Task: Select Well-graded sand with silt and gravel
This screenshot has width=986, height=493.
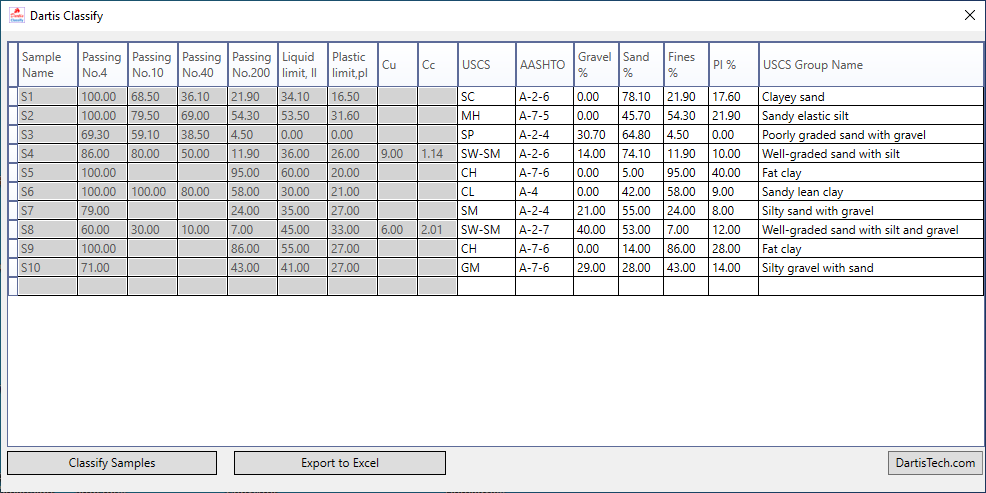Action: (x=871, y=230)
